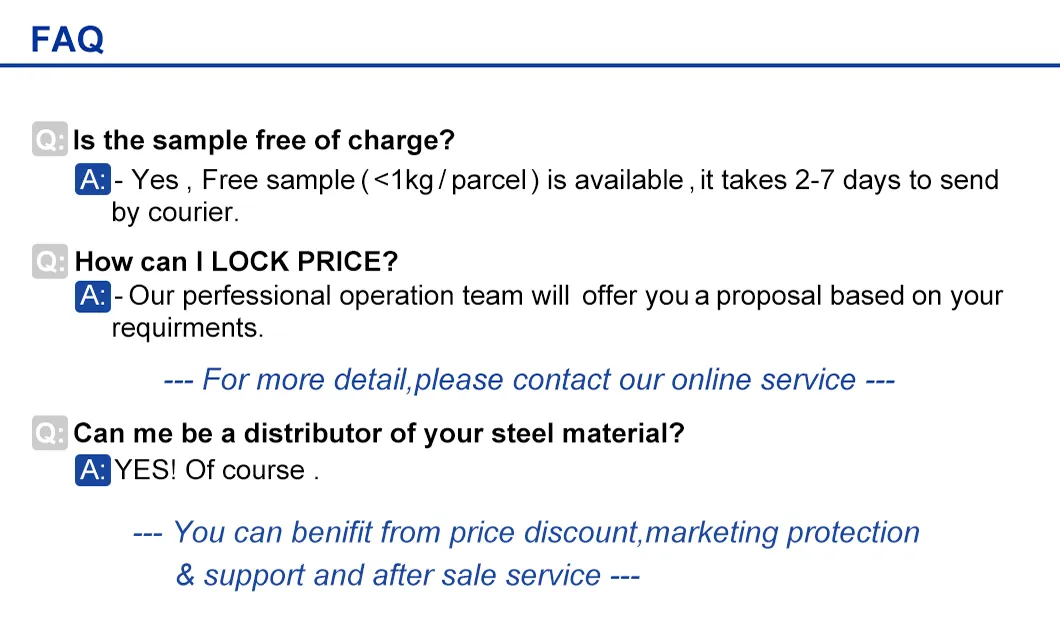
Task: Click the "by courier." answer line
Action: (x=175, y=212)
